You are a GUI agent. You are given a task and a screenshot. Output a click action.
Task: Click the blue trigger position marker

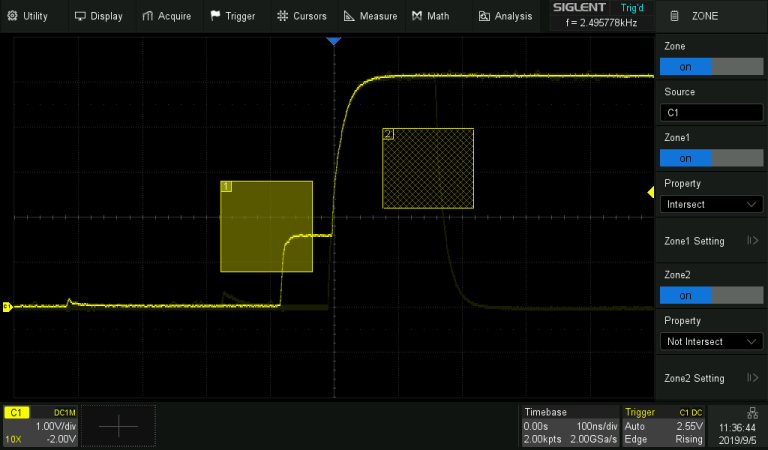[x=334, y=41]
